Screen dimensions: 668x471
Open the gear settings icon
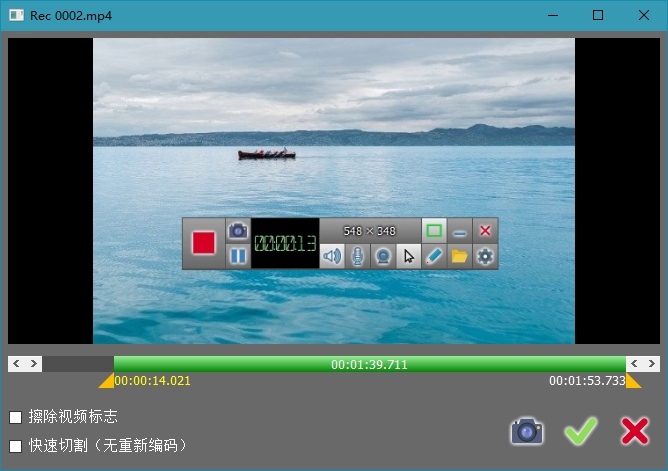click(485, 256)
